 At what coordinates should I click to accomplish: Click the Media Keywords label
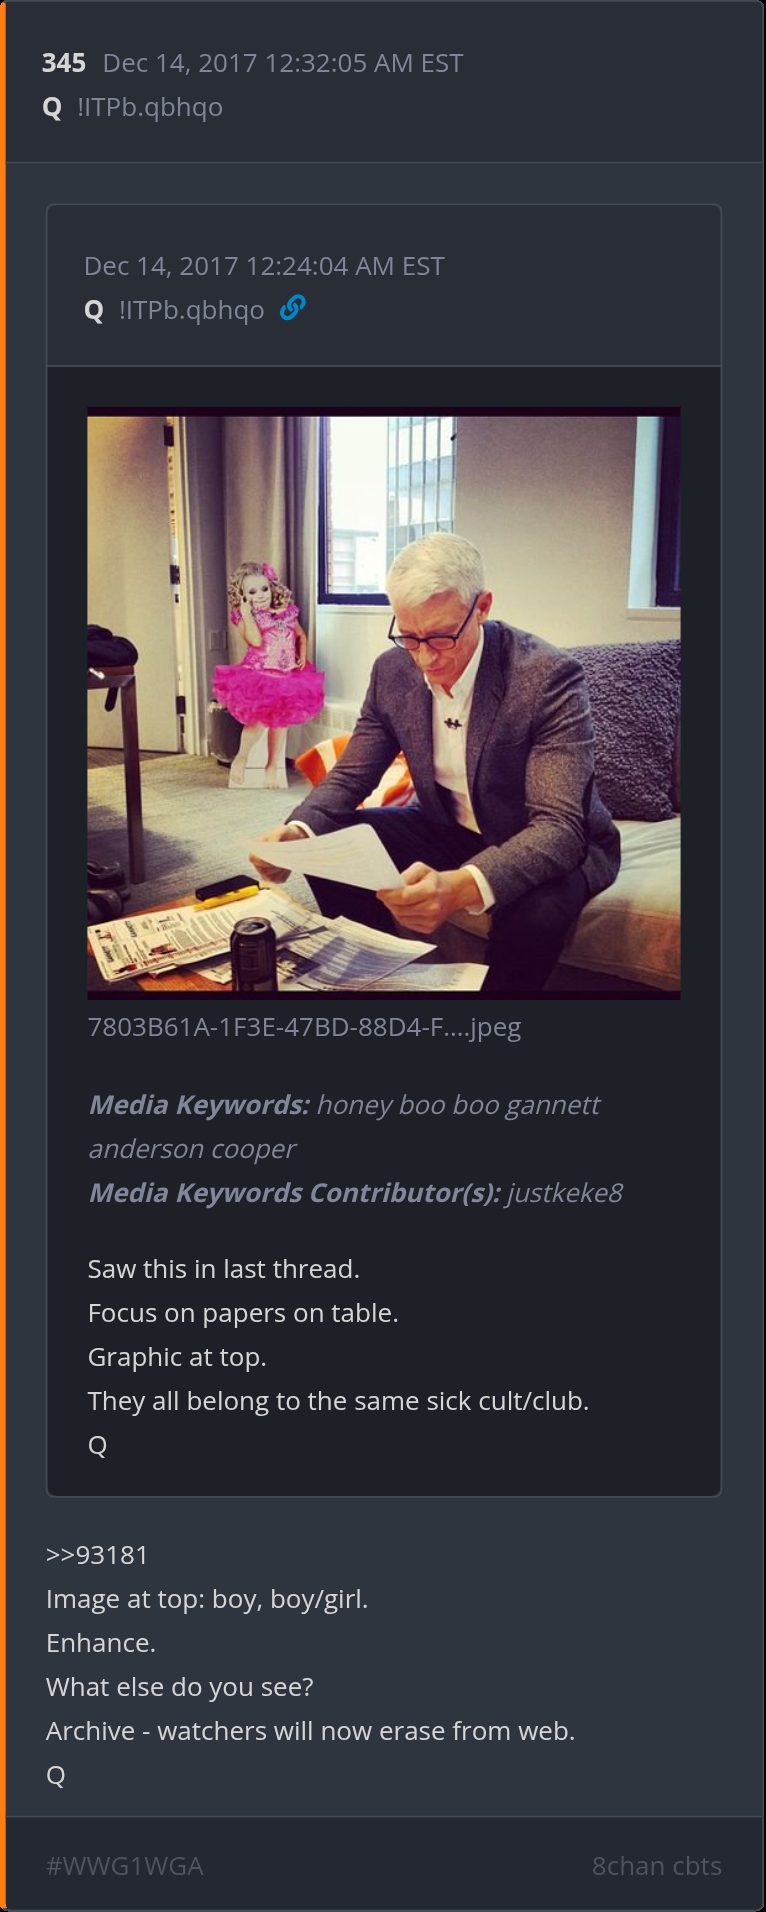coord(199,1105)
